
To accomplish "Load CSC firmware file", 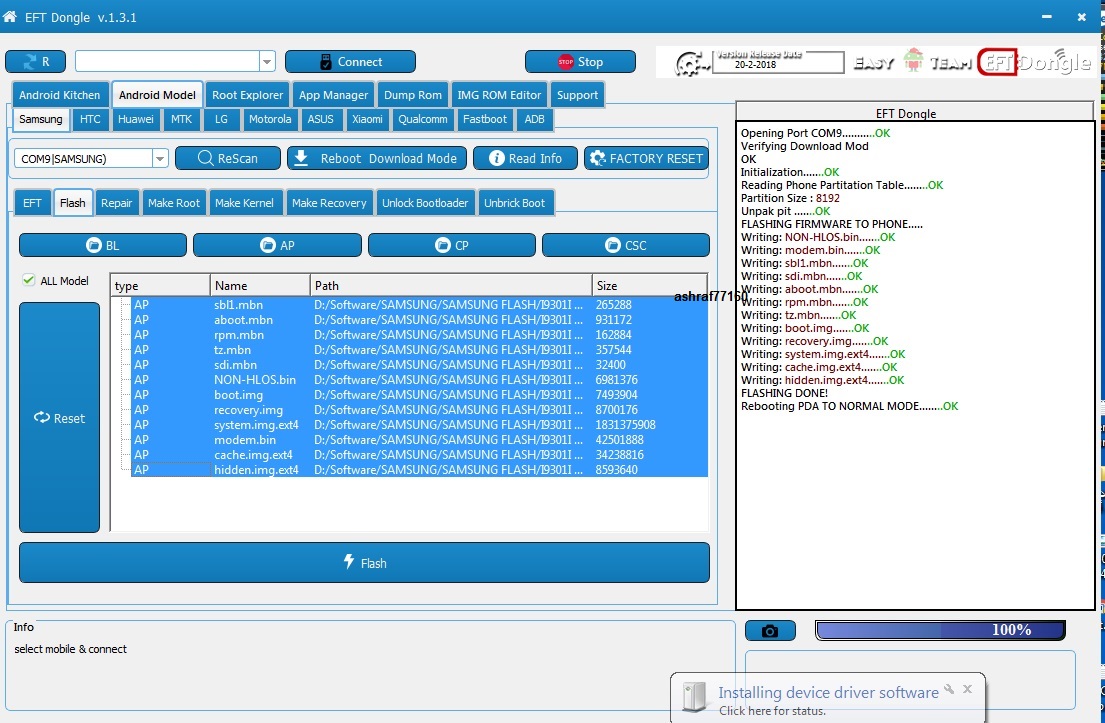I will tap(626, 245).
